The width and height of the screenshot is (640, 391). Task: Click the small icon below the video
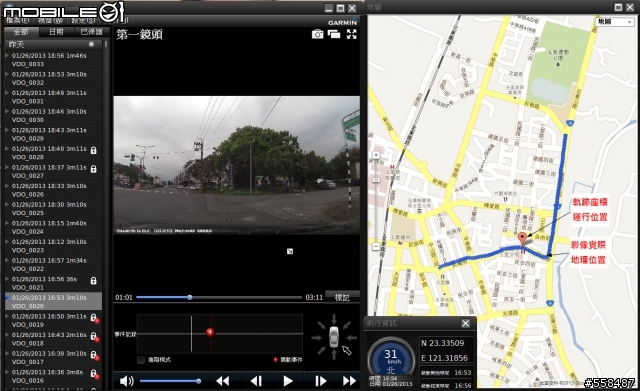click(290, 251)
